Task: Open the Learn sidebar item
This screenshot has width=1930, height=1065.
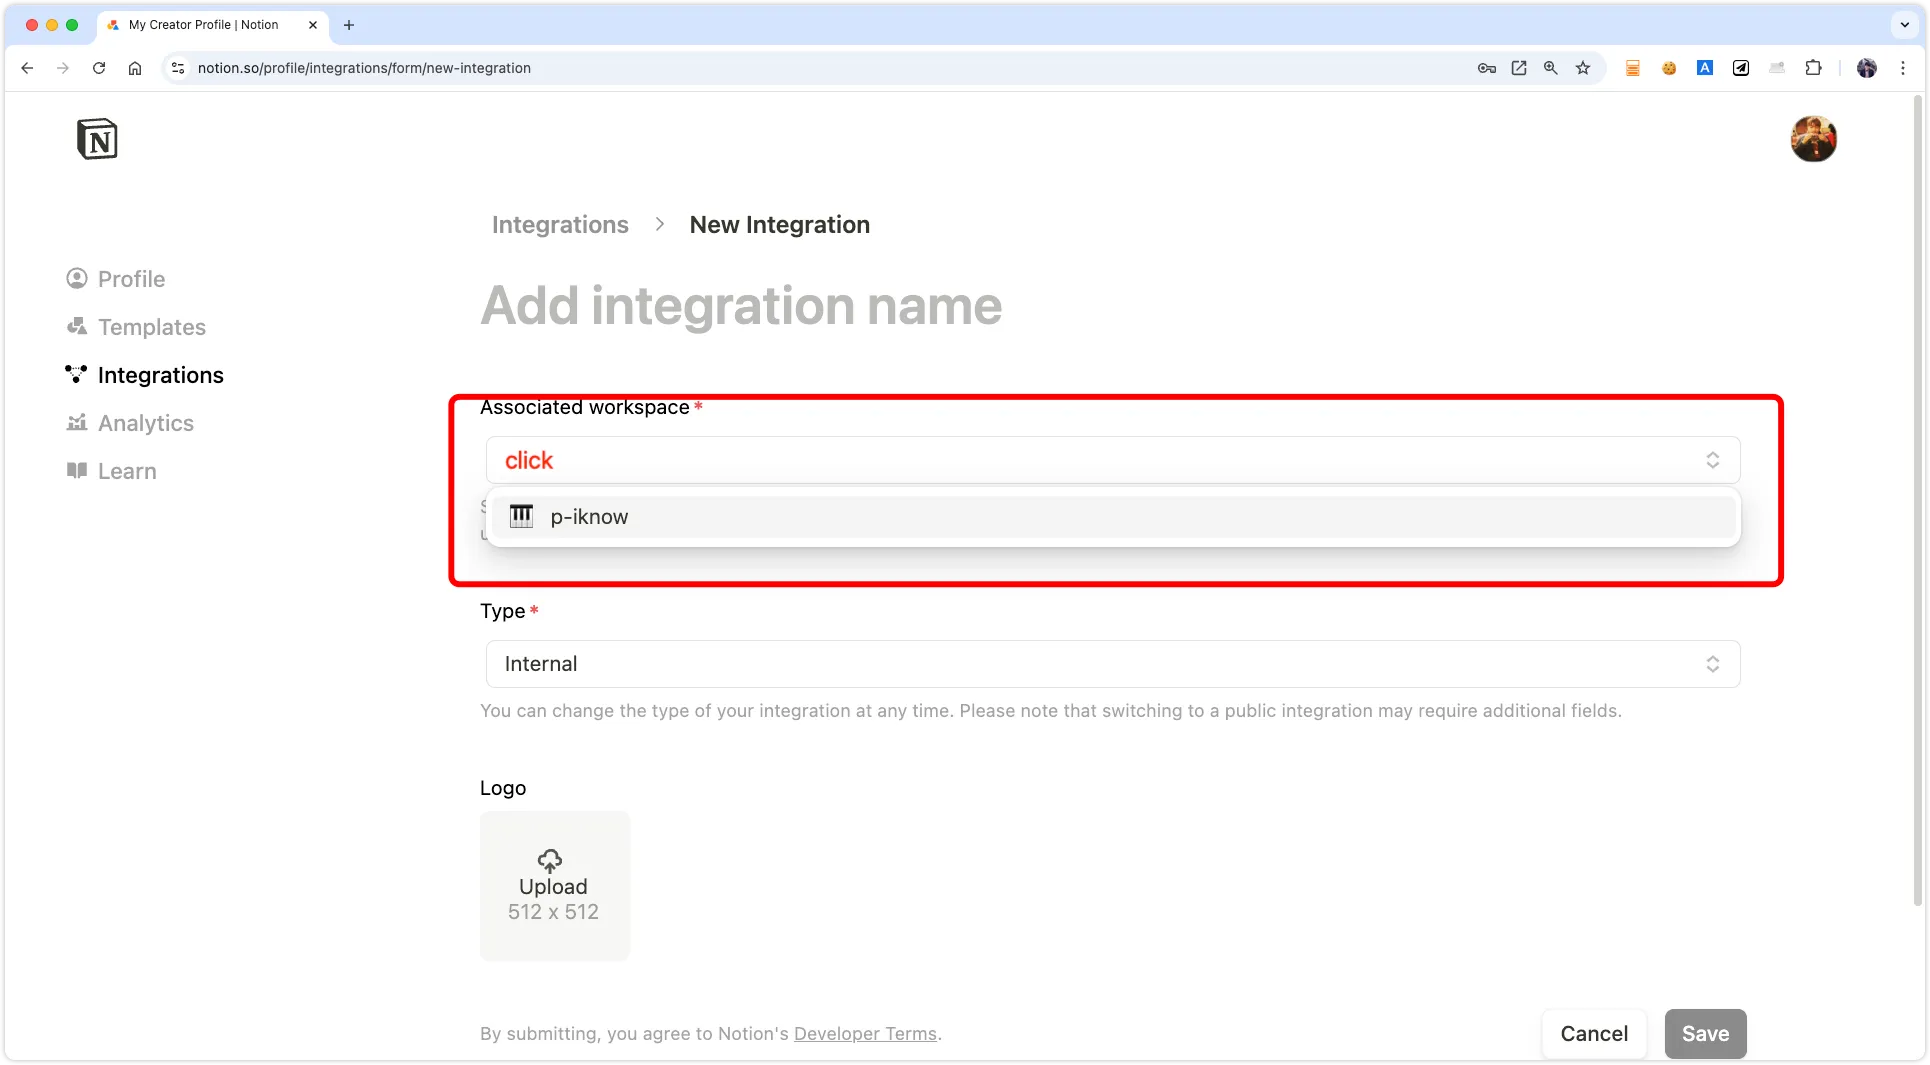Action: point(127,471)
